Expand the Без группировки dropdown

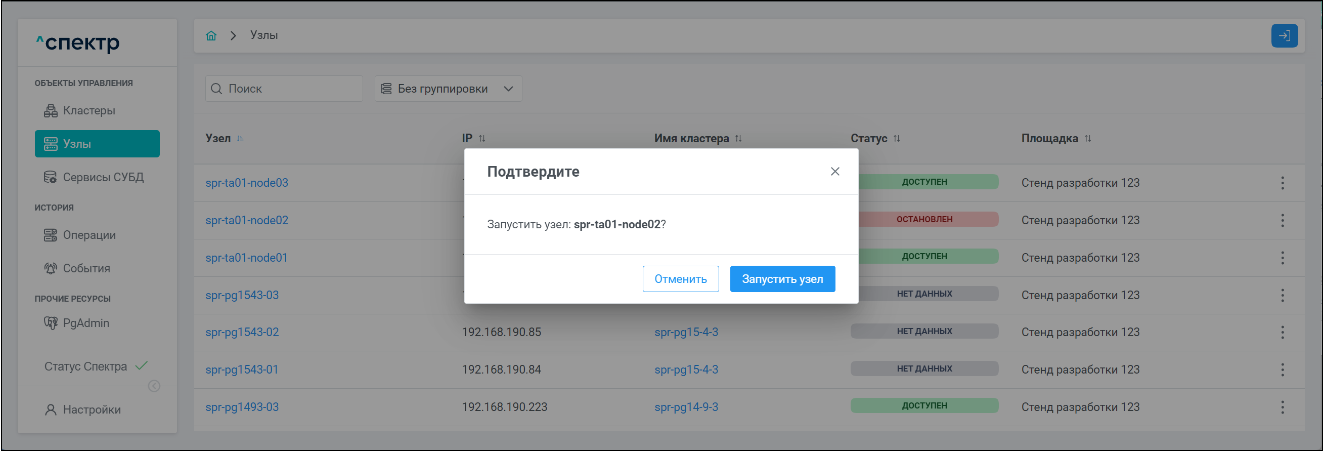(448, 89)
